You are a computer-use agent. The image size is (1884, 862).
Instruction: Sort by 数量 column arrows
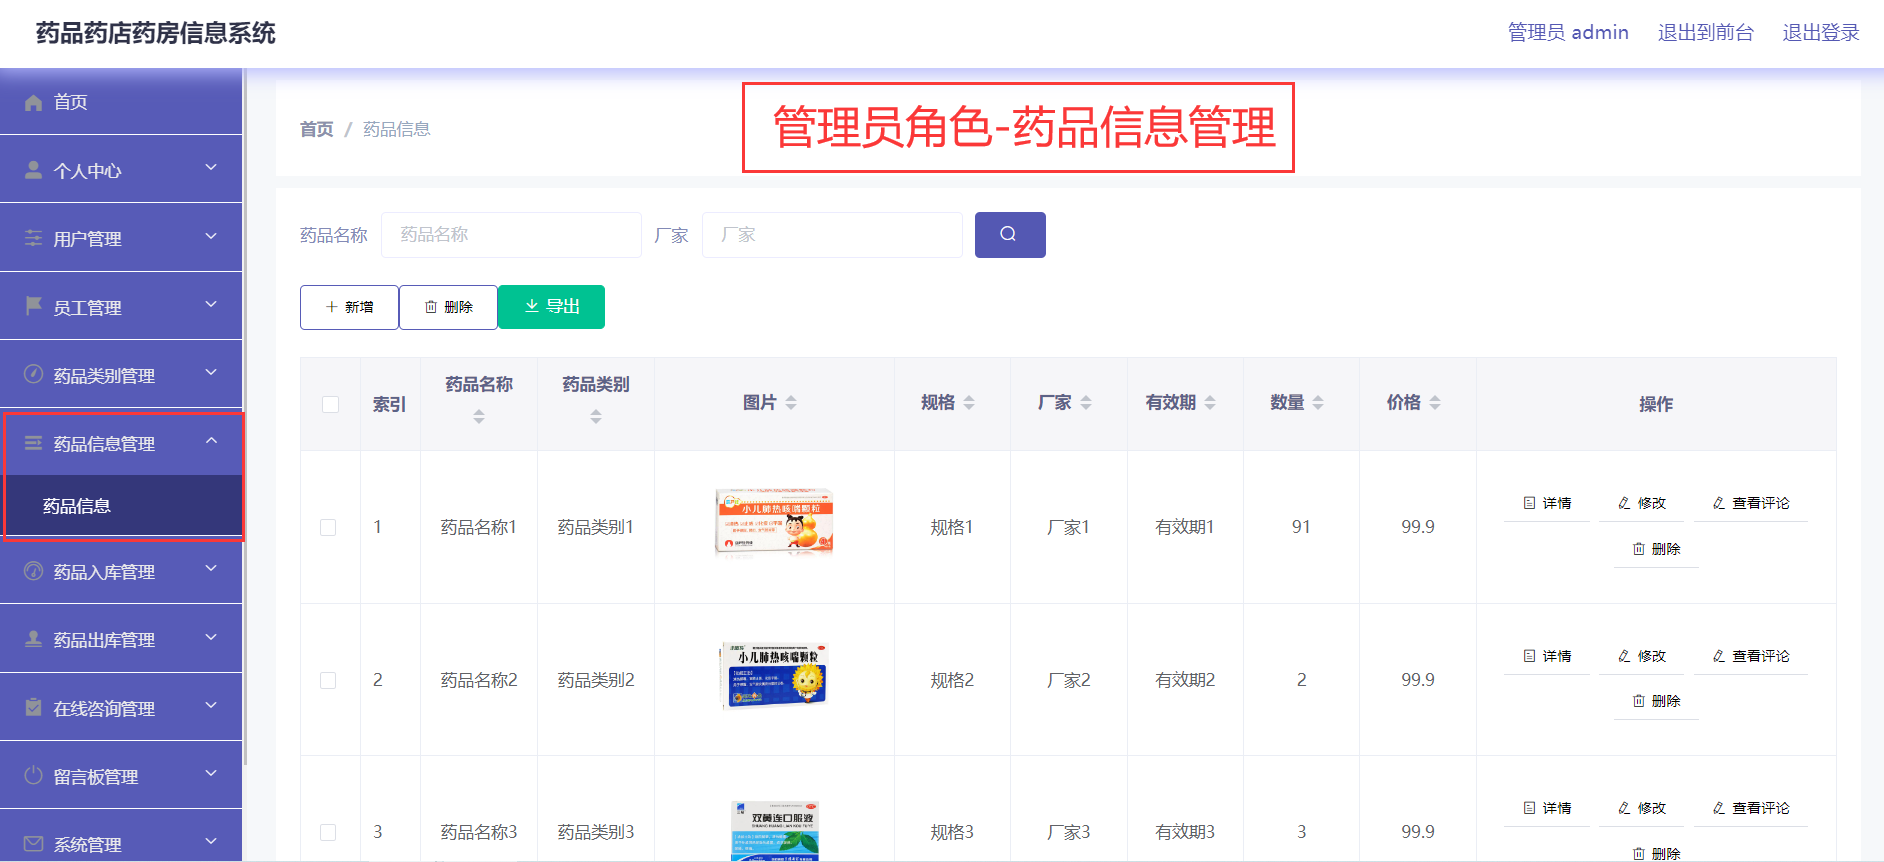(x=1318, y=402)
